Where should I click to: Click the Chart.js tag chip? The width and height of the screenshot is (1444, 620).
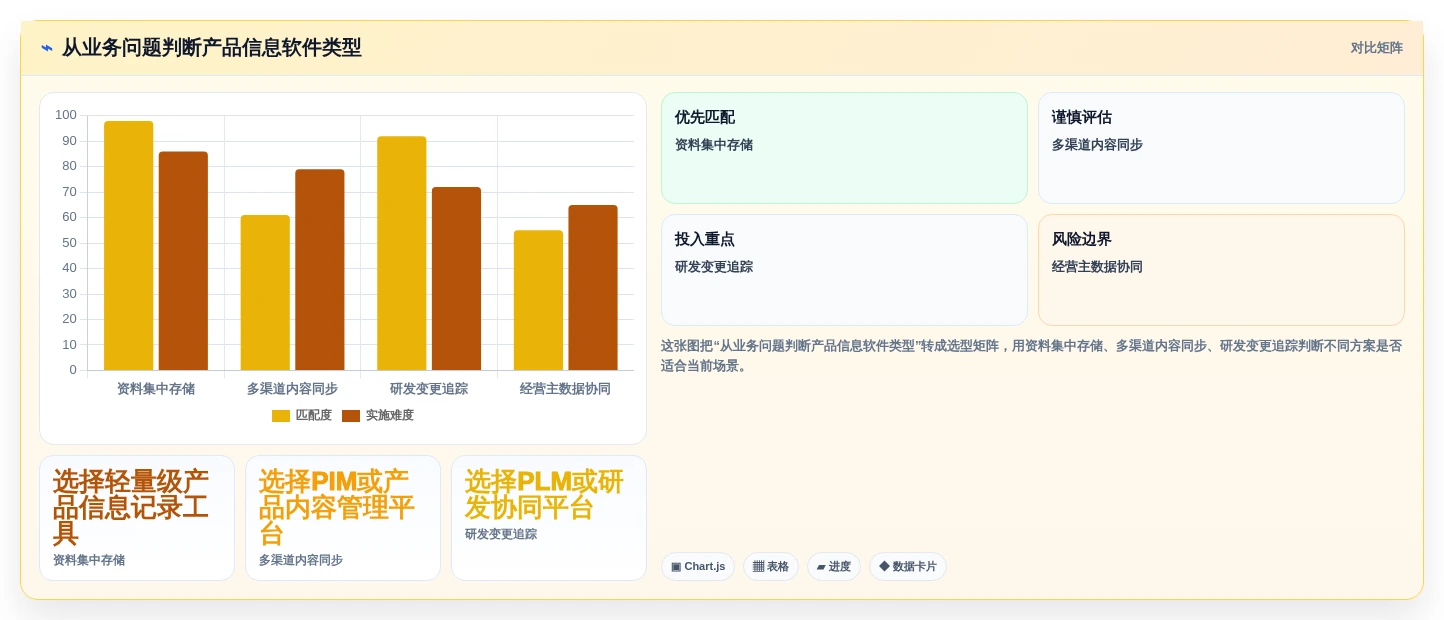[x=698, y=567]
